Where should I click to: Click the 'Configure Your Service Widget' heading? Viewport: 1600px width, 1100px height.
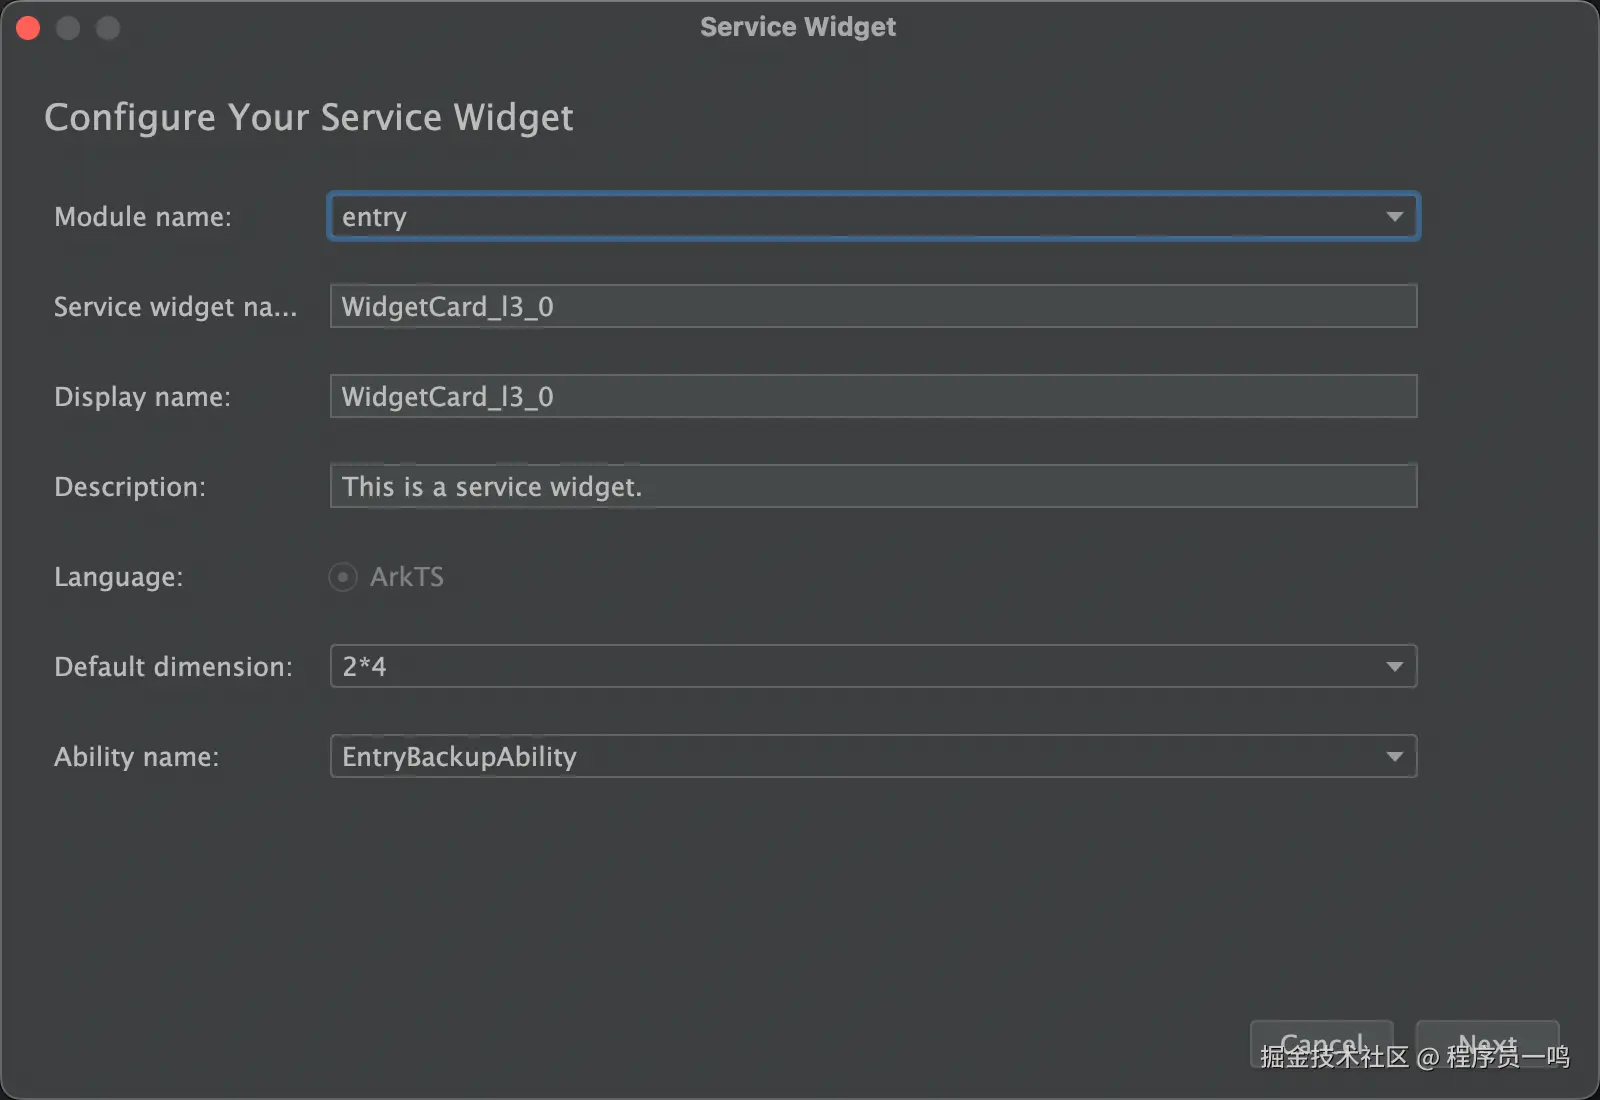309,117
